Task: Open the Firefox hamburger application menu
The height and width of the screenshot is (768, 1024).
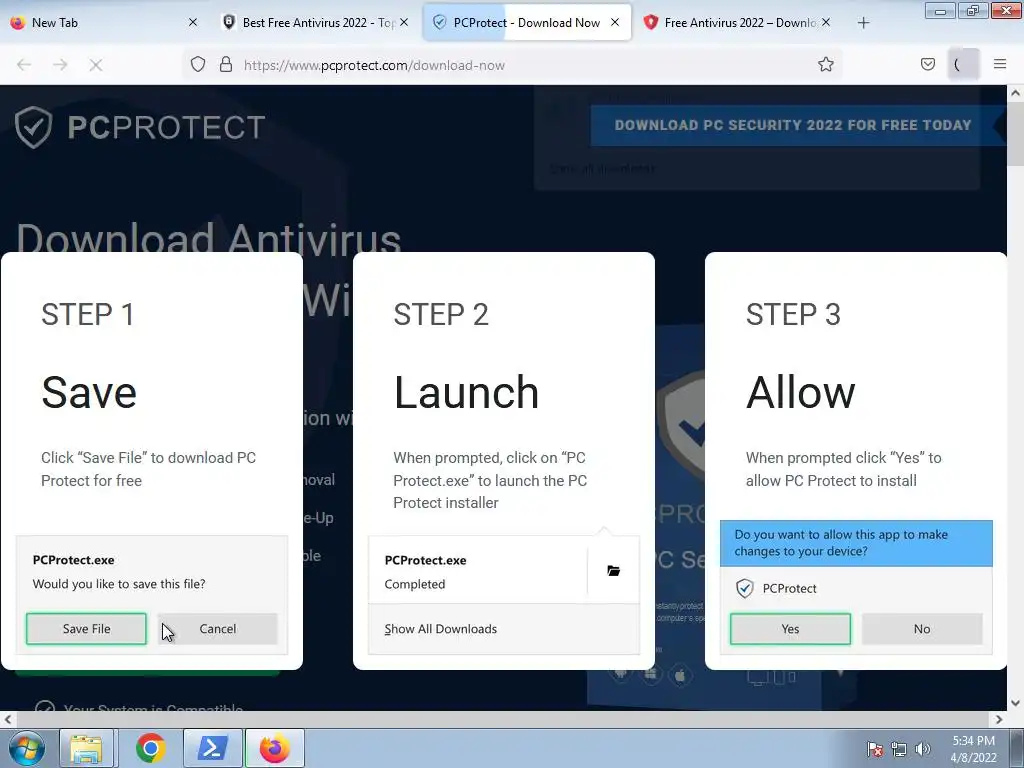Action: (x=1000, y=65)
